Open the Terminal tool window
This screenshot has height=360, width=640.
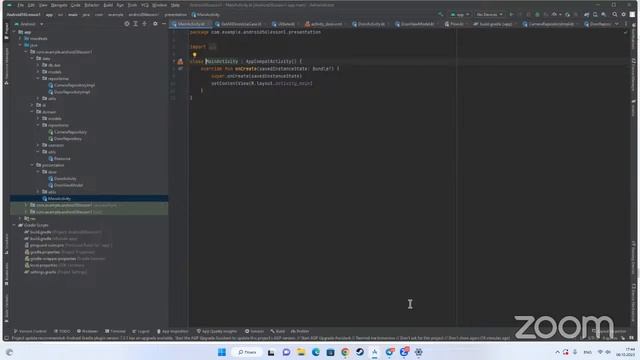115,331
